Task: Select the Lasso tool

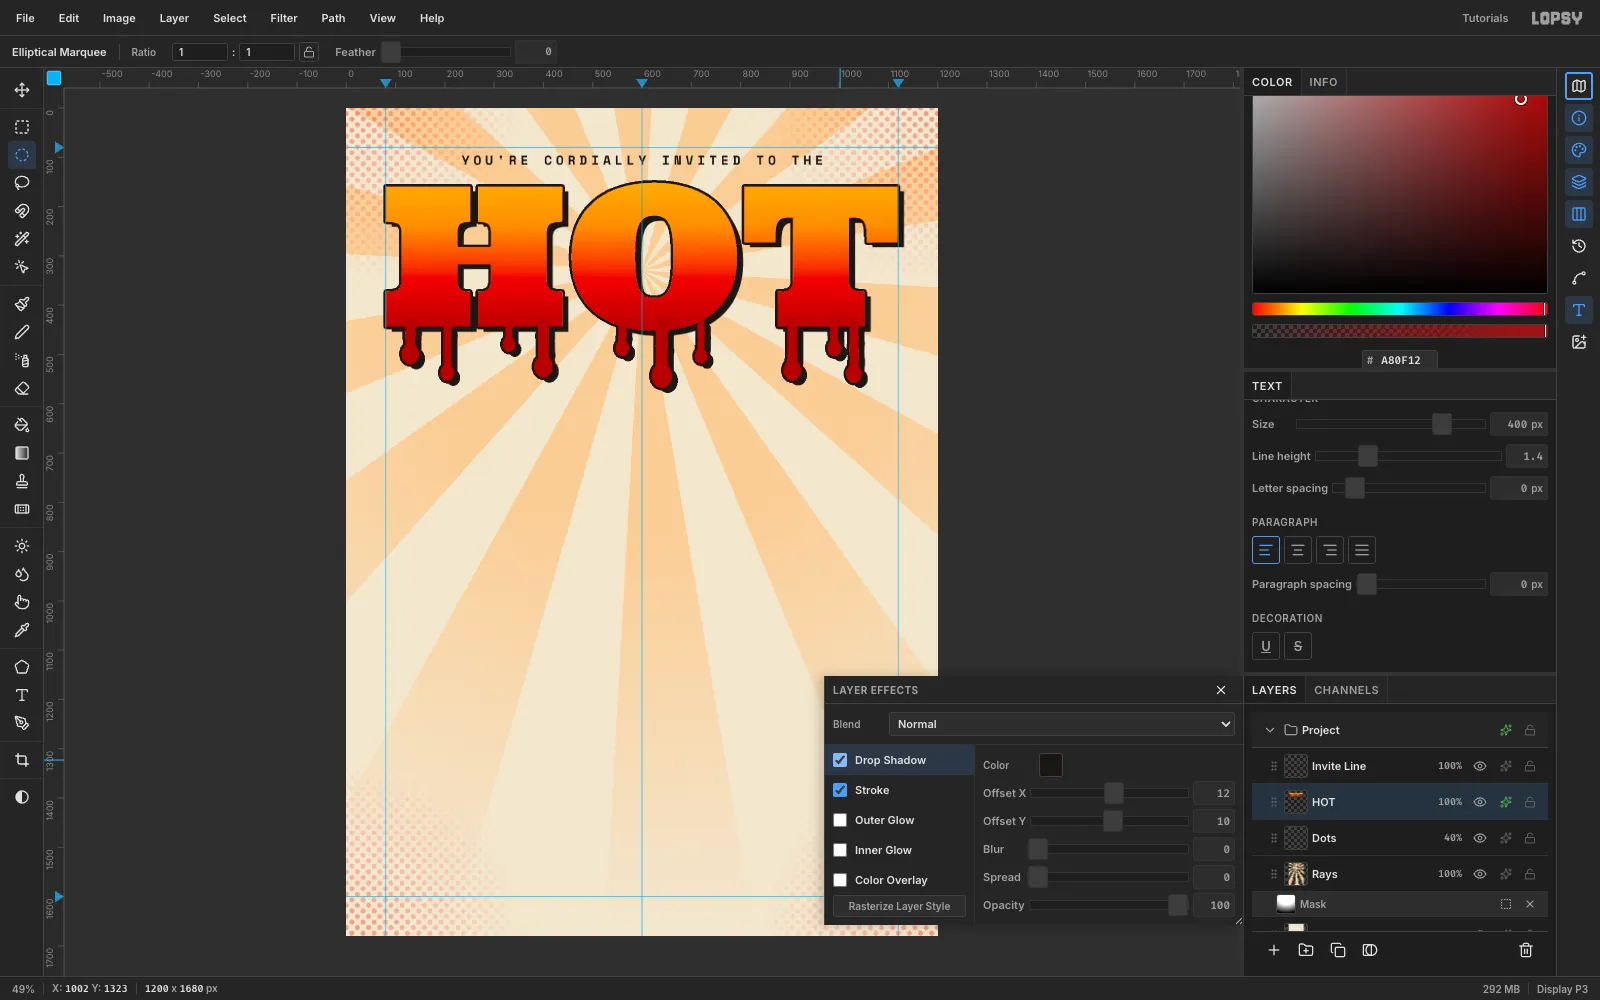Action: [22, 183]
